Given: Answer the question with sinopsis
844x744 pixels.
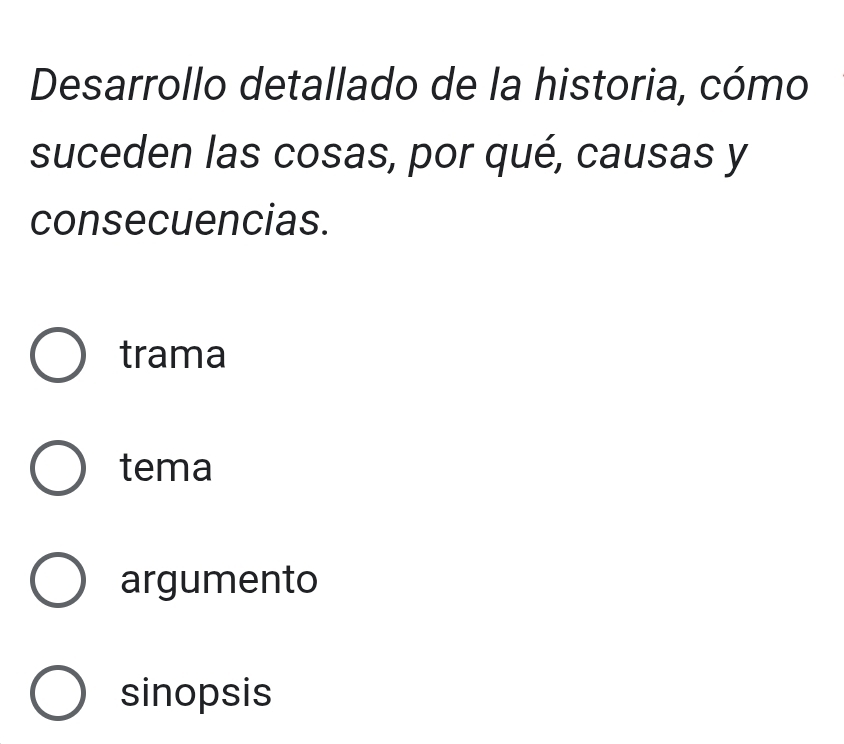Looking at the screenshot, I should pos(57,693).
